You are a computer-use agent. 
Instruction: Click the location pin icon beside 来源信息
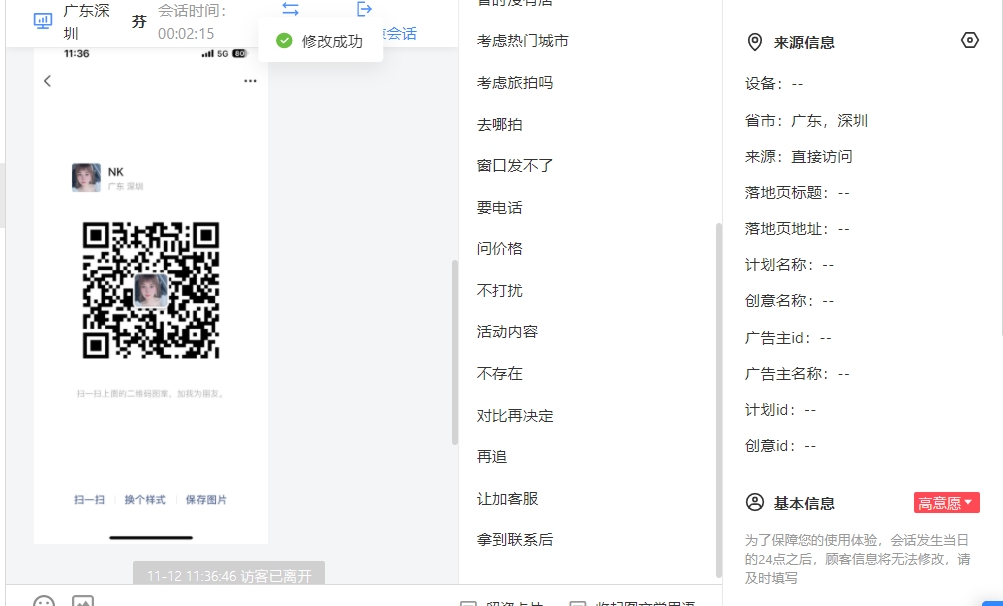click(755, 42)
